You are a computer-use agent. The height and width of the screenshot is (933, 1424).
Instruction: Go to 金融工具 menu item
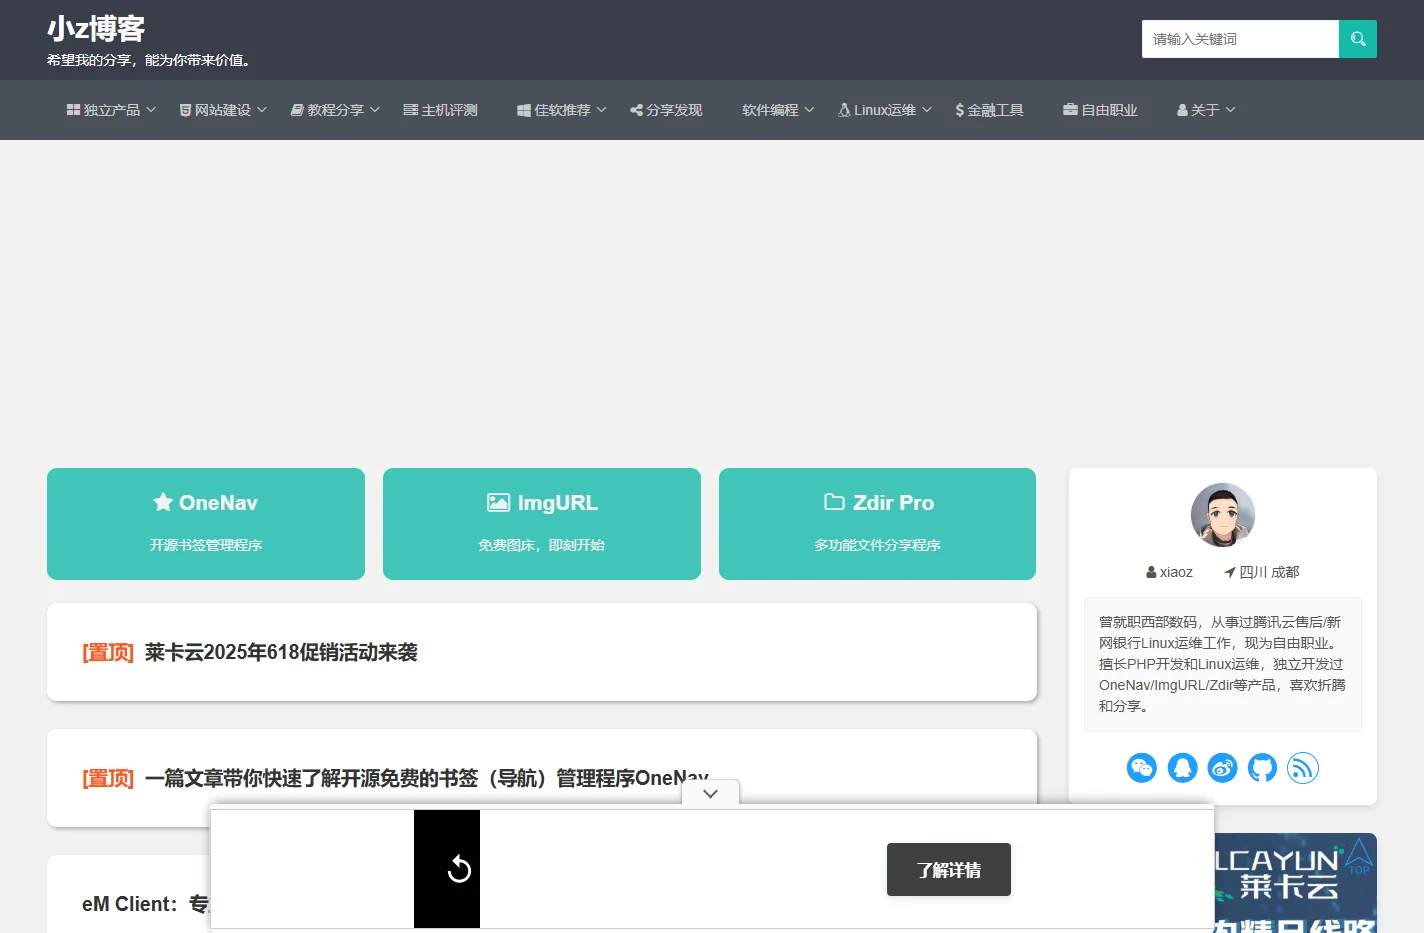pos(989,110)
